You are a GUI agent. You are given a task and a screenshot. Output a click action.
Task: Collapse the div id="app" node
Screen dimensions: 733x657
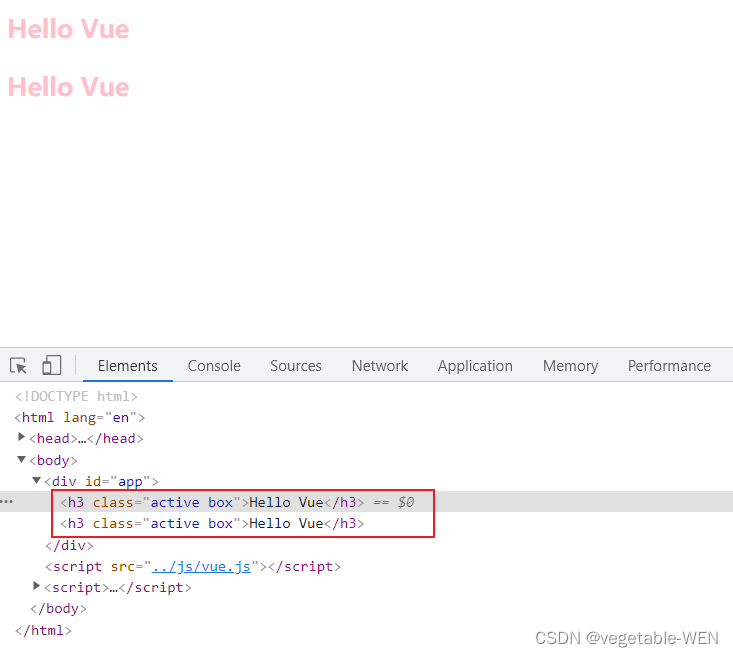[36, 480]
